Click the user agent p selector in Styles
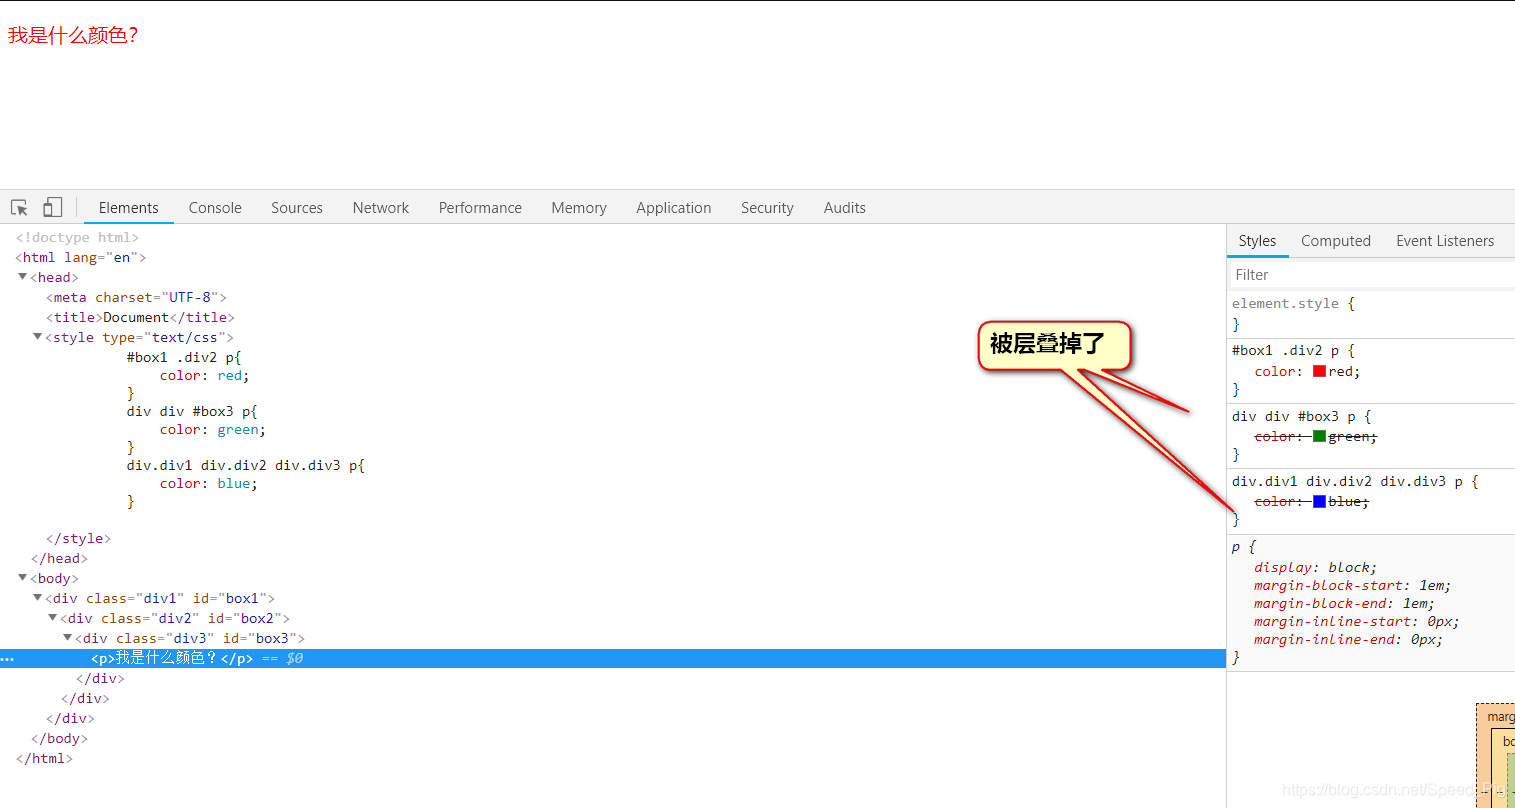1515x808 pixels. tap(1236, 547)
